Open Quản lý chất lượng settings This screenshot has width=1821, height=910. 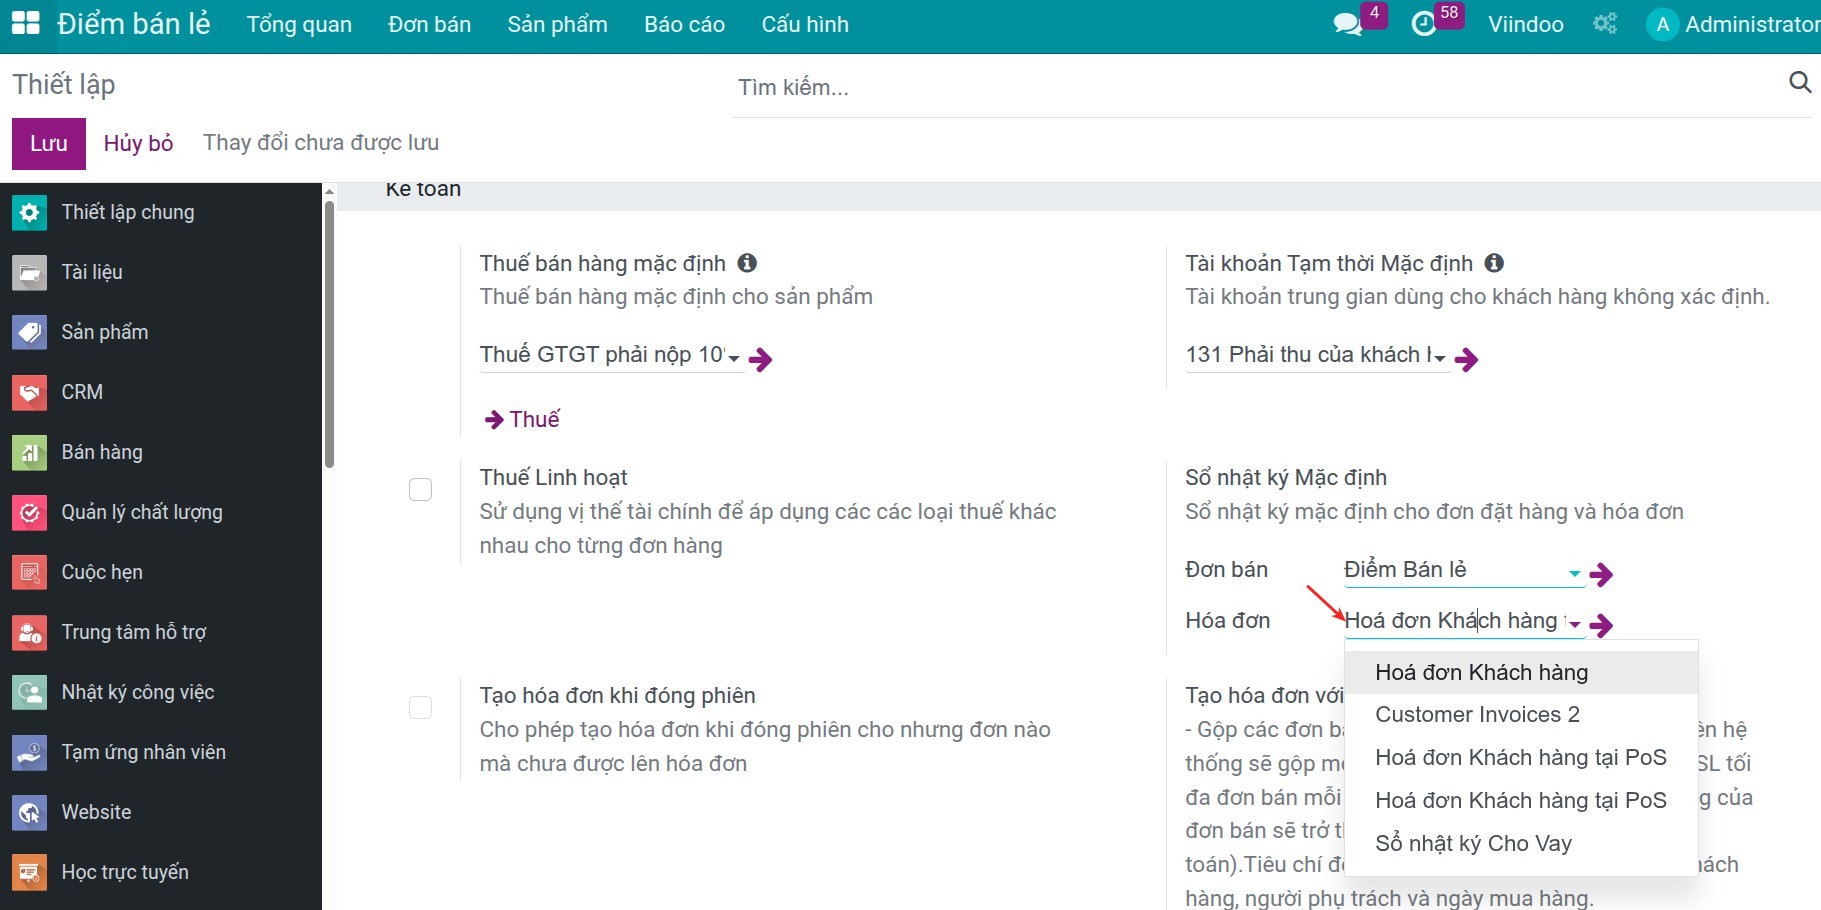tap(161, 512)
